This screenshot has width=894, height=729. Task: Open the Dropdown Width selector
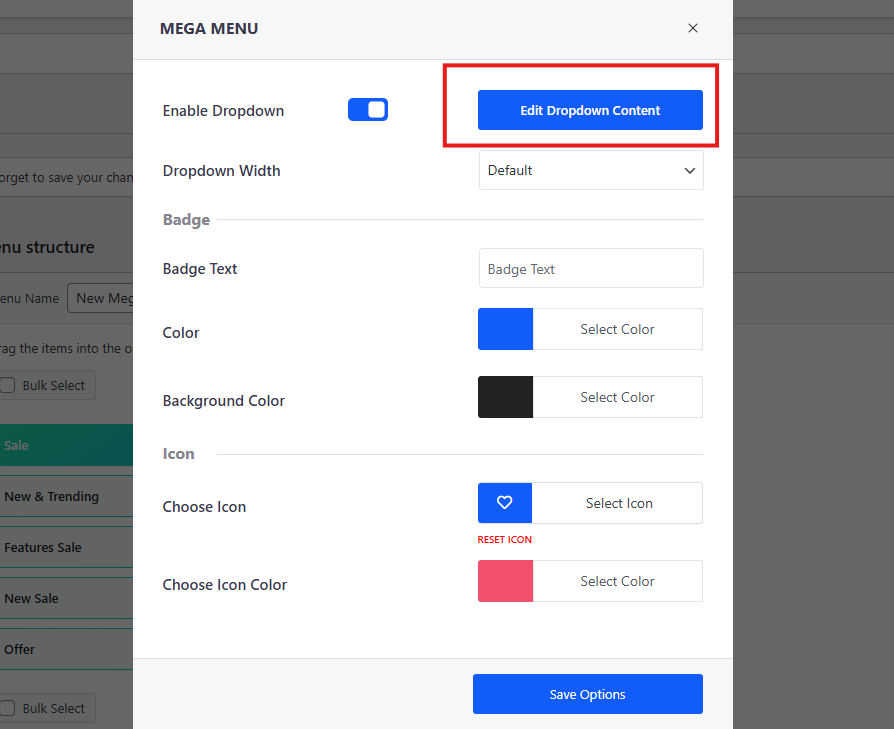click(x=590, y=170)
